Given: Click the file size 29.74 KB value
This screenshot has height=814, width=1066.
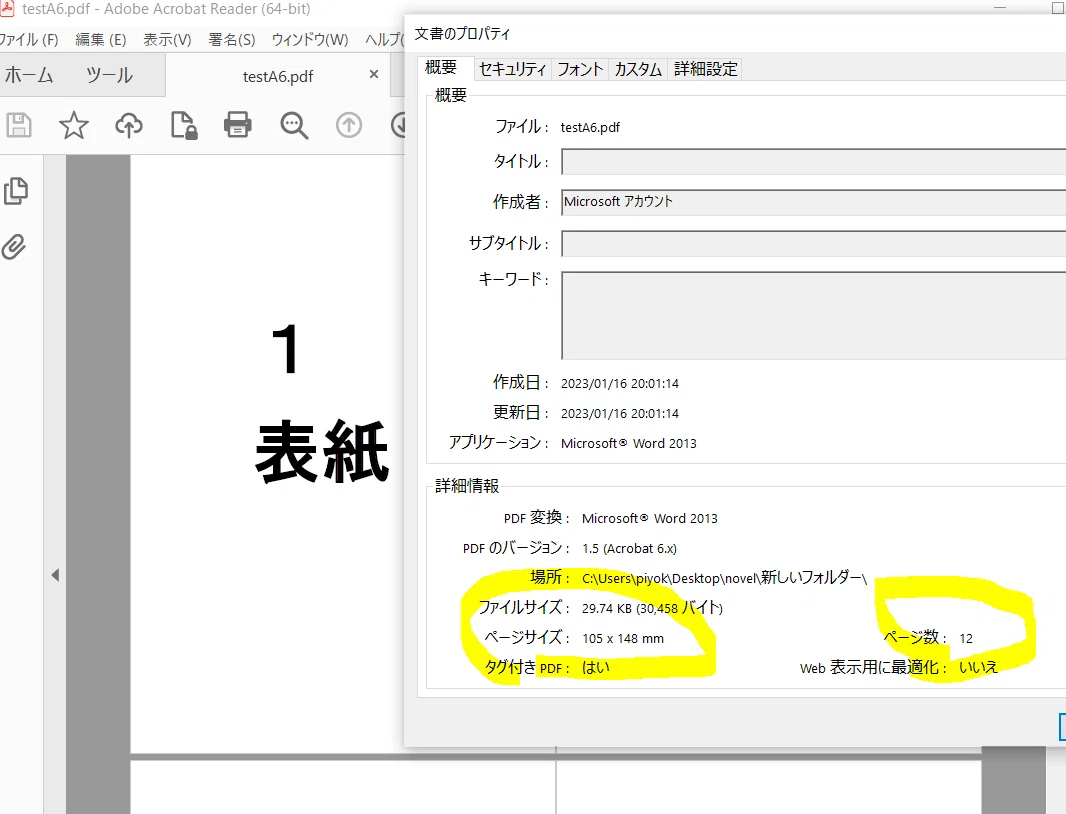Looking at the screenshot, I should click(x=652, y=608).
